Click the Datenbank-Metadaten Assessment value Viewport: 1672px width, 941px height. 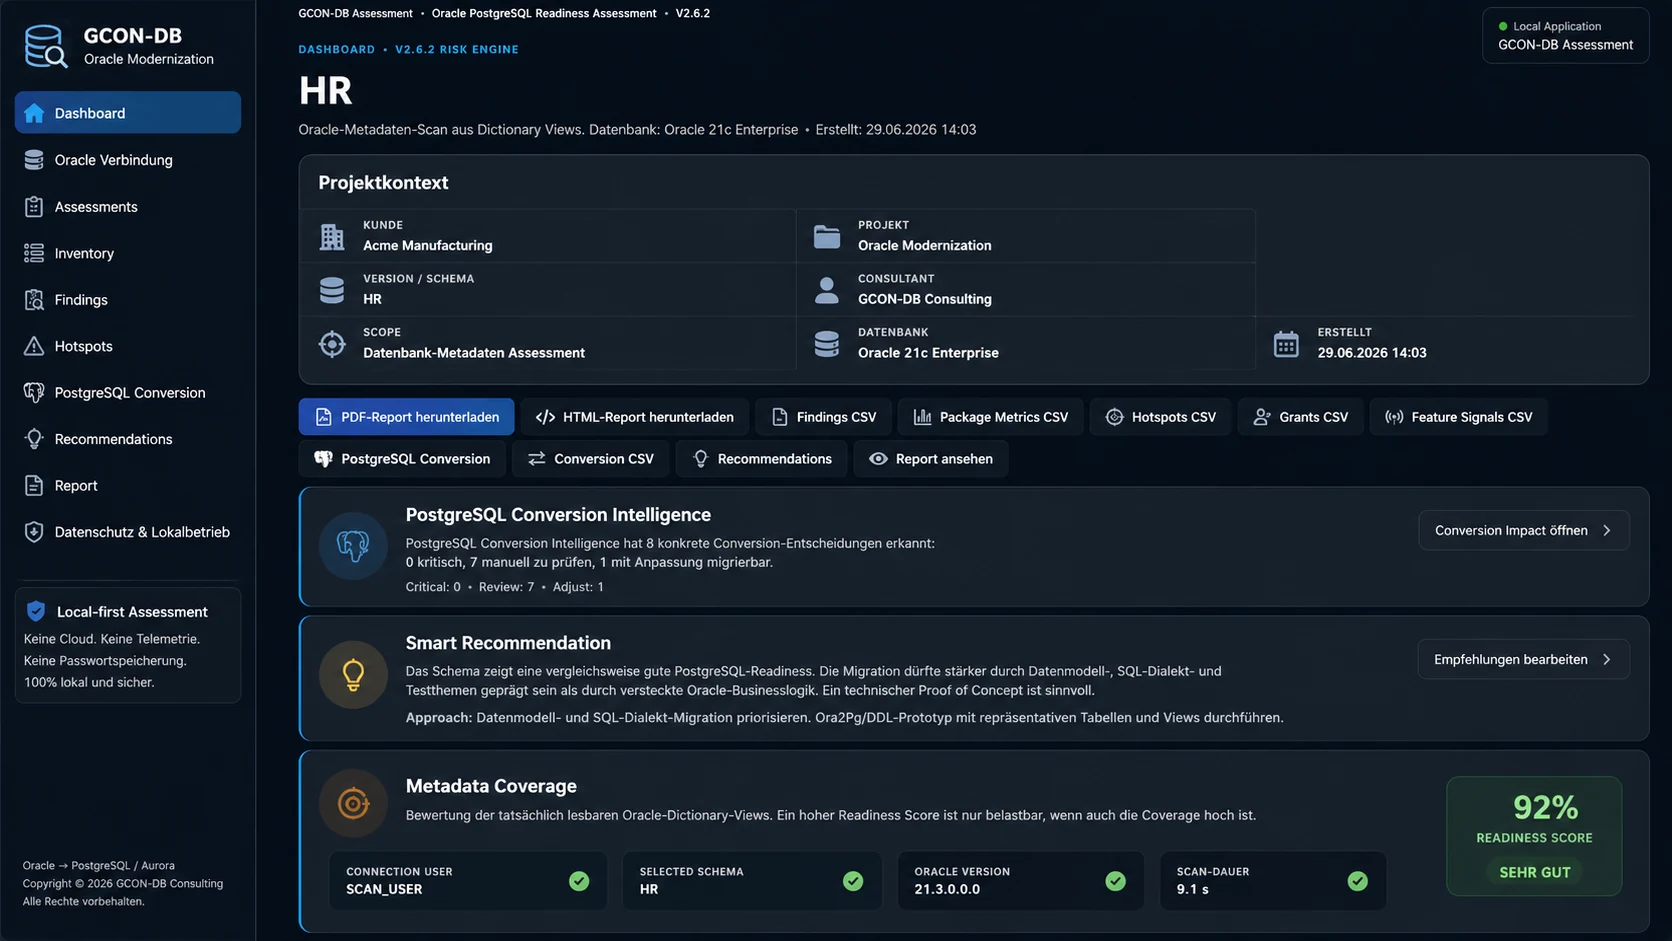(474, 353)
